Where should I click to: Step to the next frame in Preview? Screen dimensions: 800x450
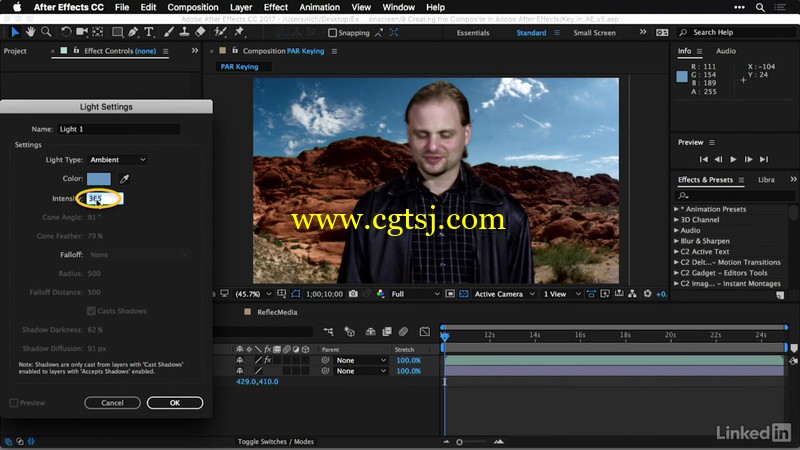click(x=748, y=159)
